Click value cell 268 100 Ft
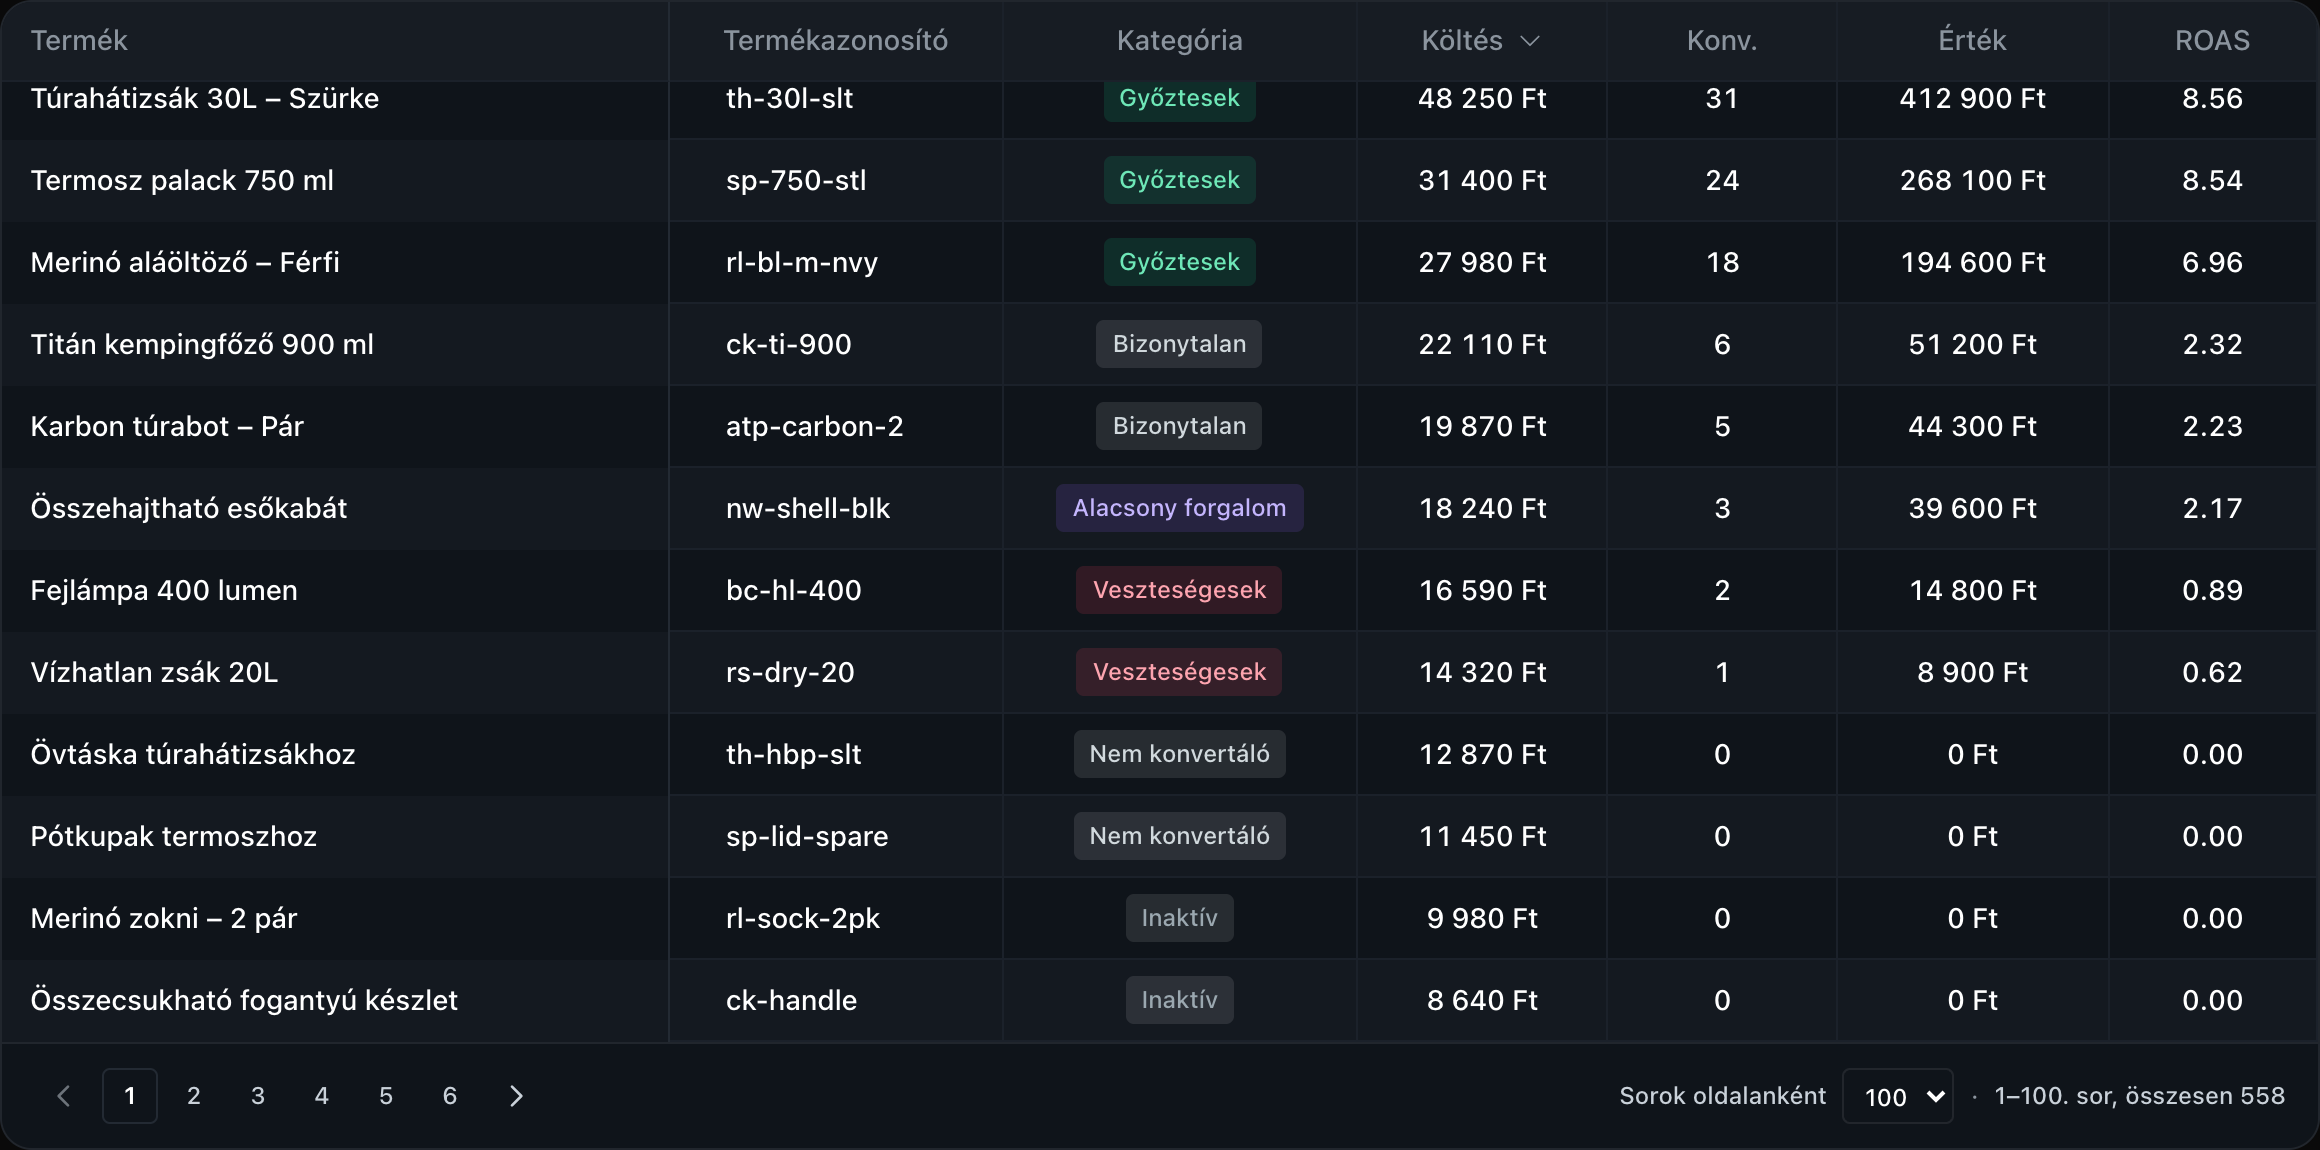The width and height of the screenshot is (2320, 1150). tap(1972, 180)
